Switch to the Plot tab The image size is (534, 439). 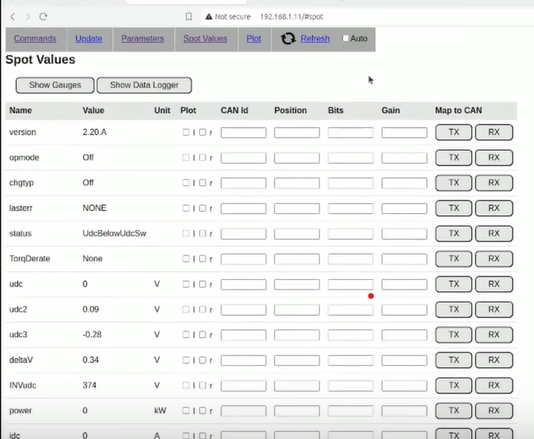254,38
